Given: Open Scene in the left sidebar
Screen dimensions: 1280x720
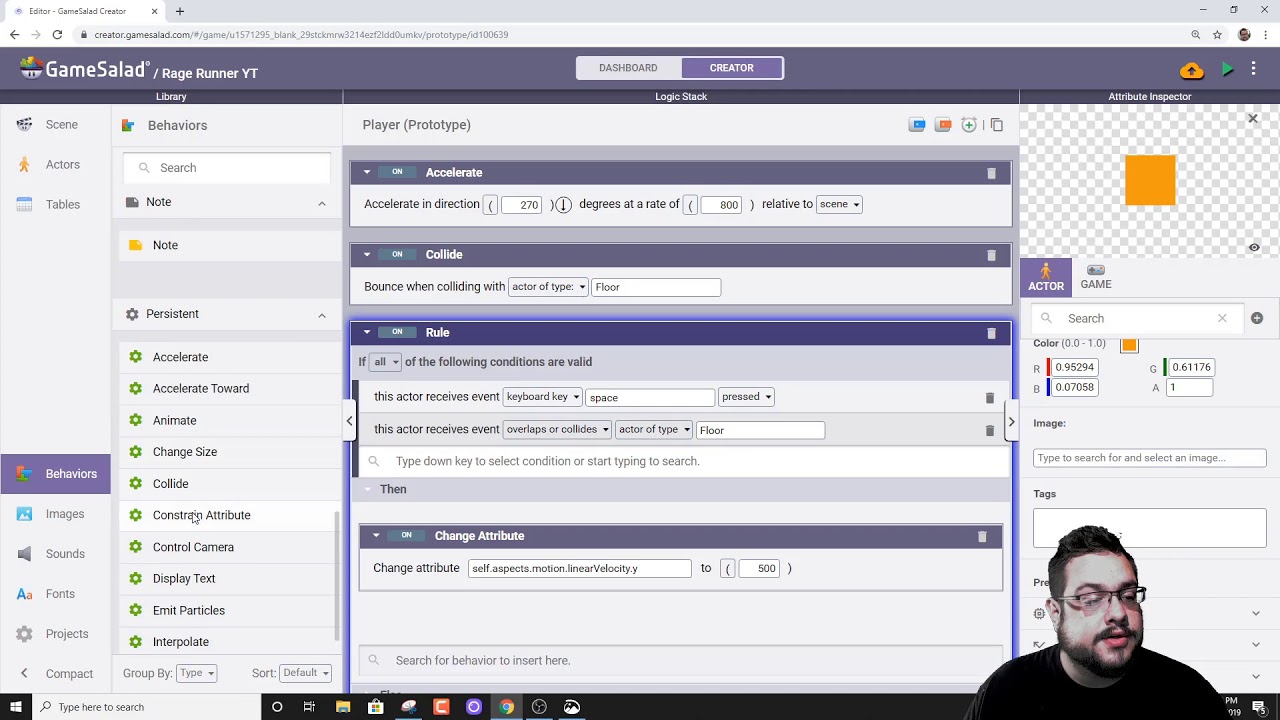Looking at the screenshot, I should coord(55,125).
